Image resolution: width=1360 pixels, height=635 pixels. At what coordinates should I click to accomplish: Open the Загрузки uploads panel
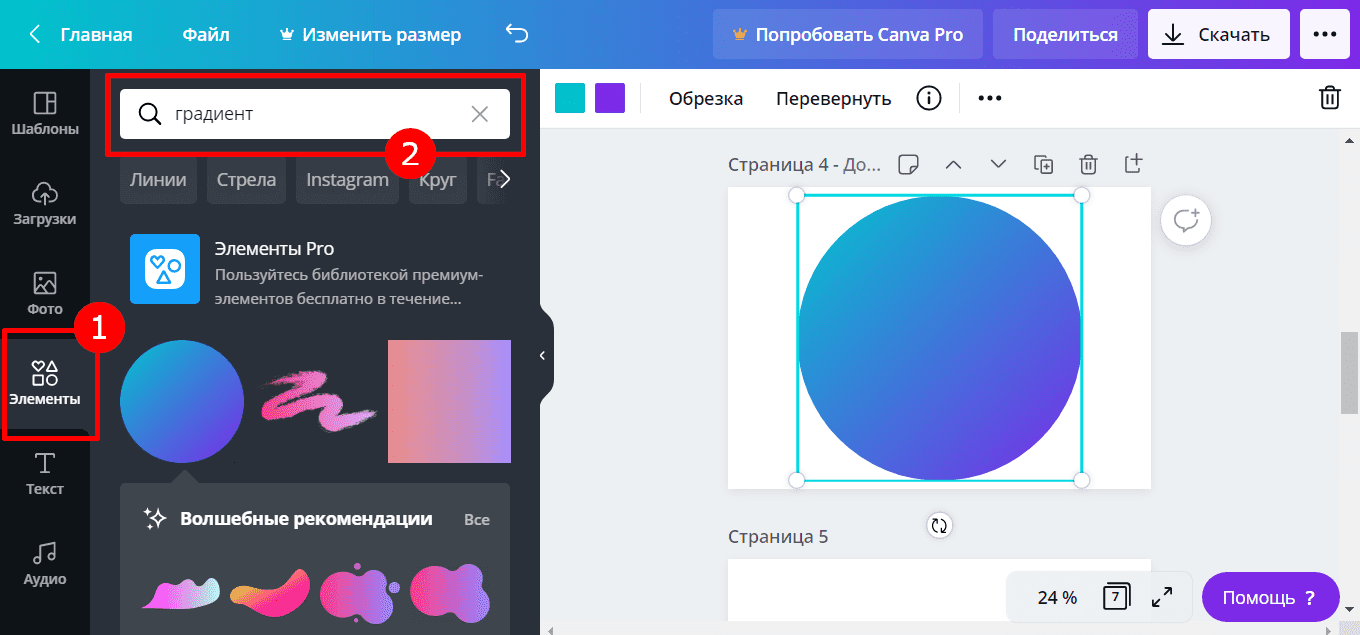[45, 204]
